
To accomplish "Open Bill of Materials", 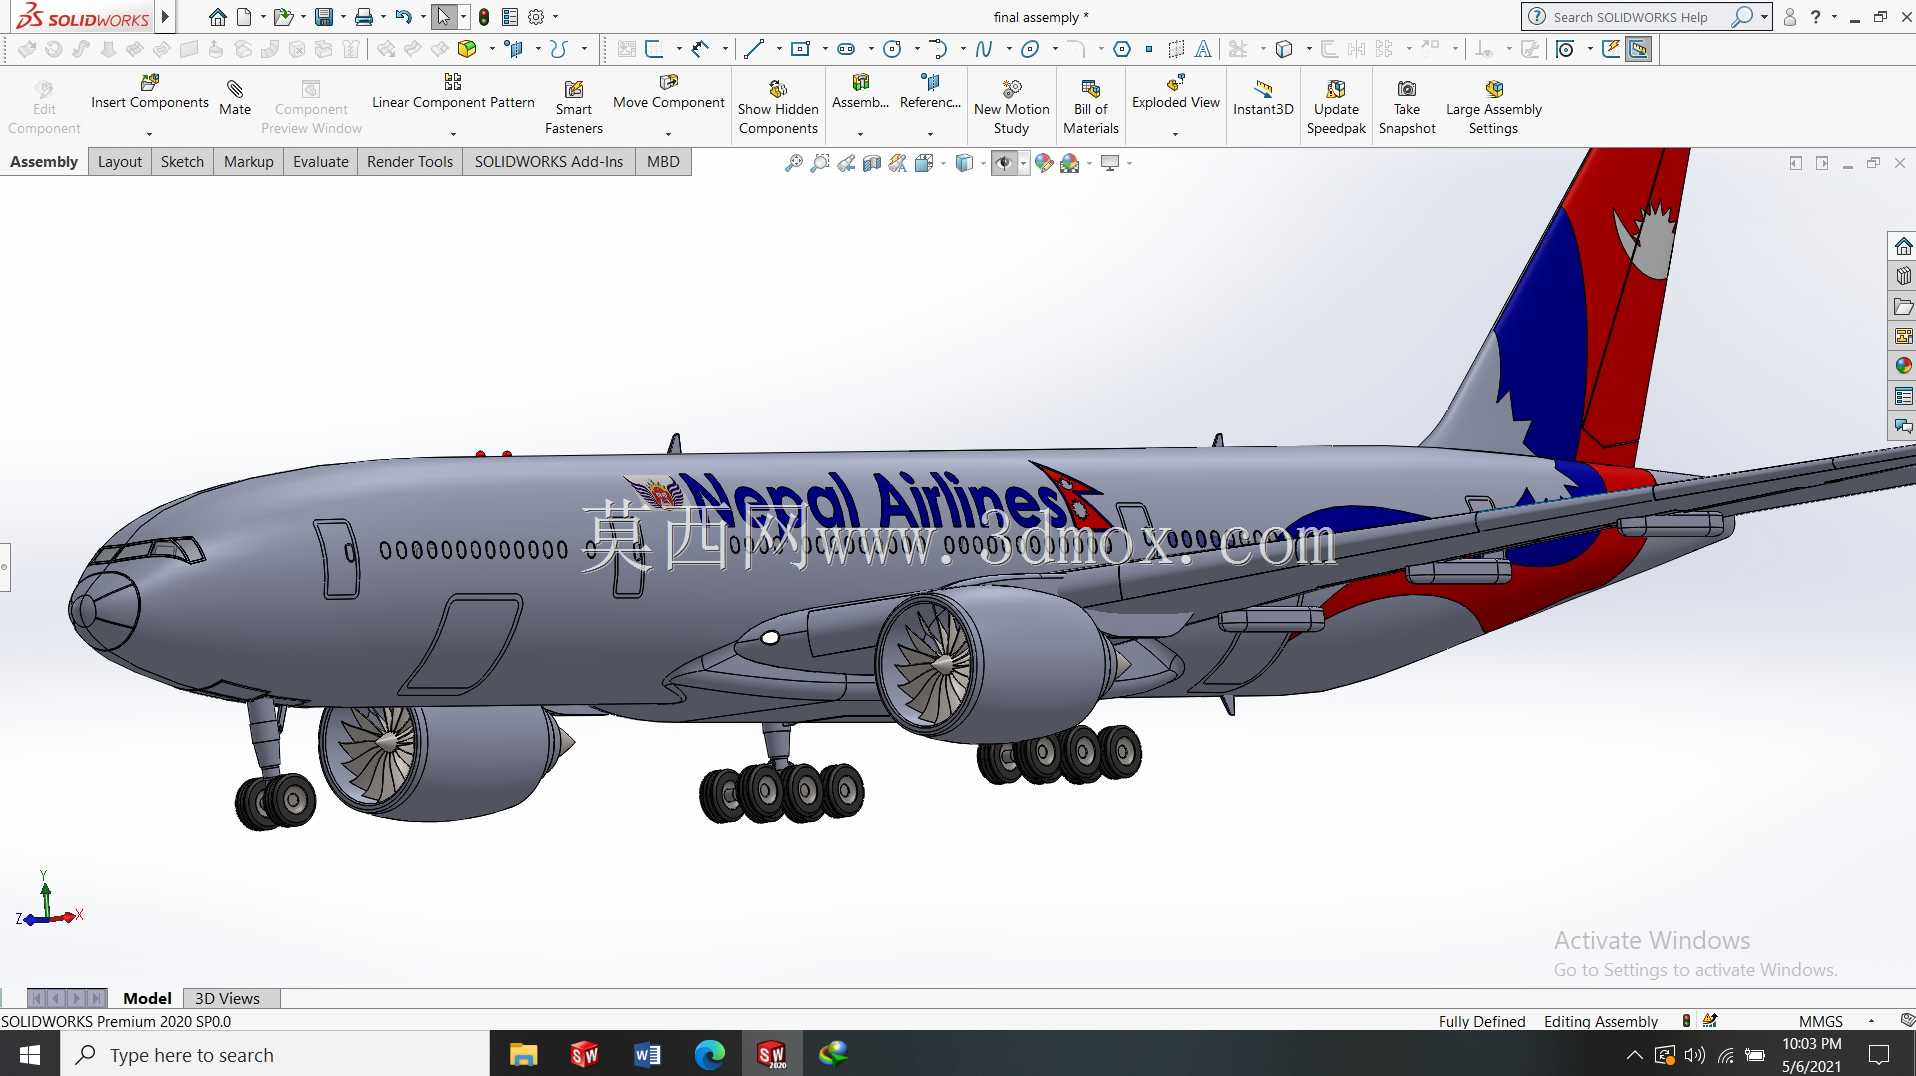I will (1091, 108).
